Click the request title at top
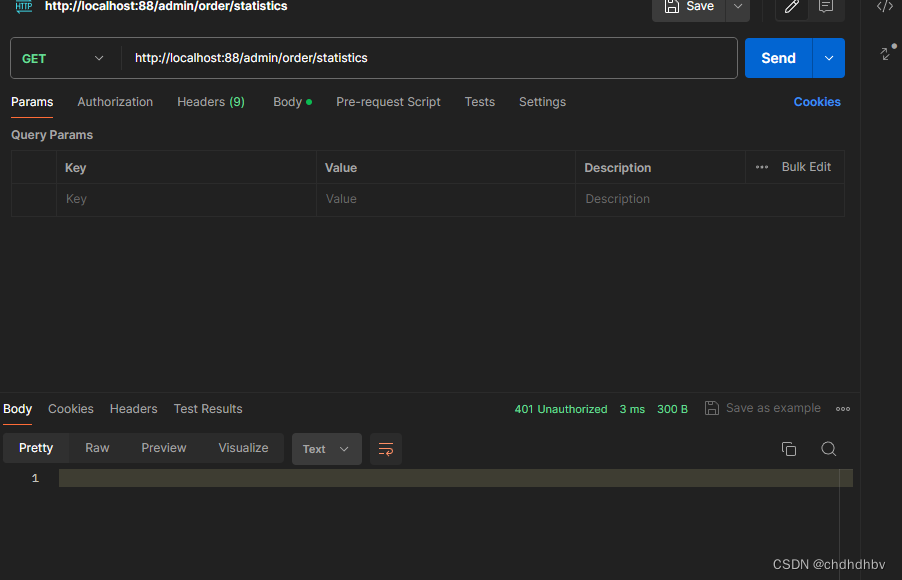The height and width of the screenshot is (580, 902). click(166, 7)
